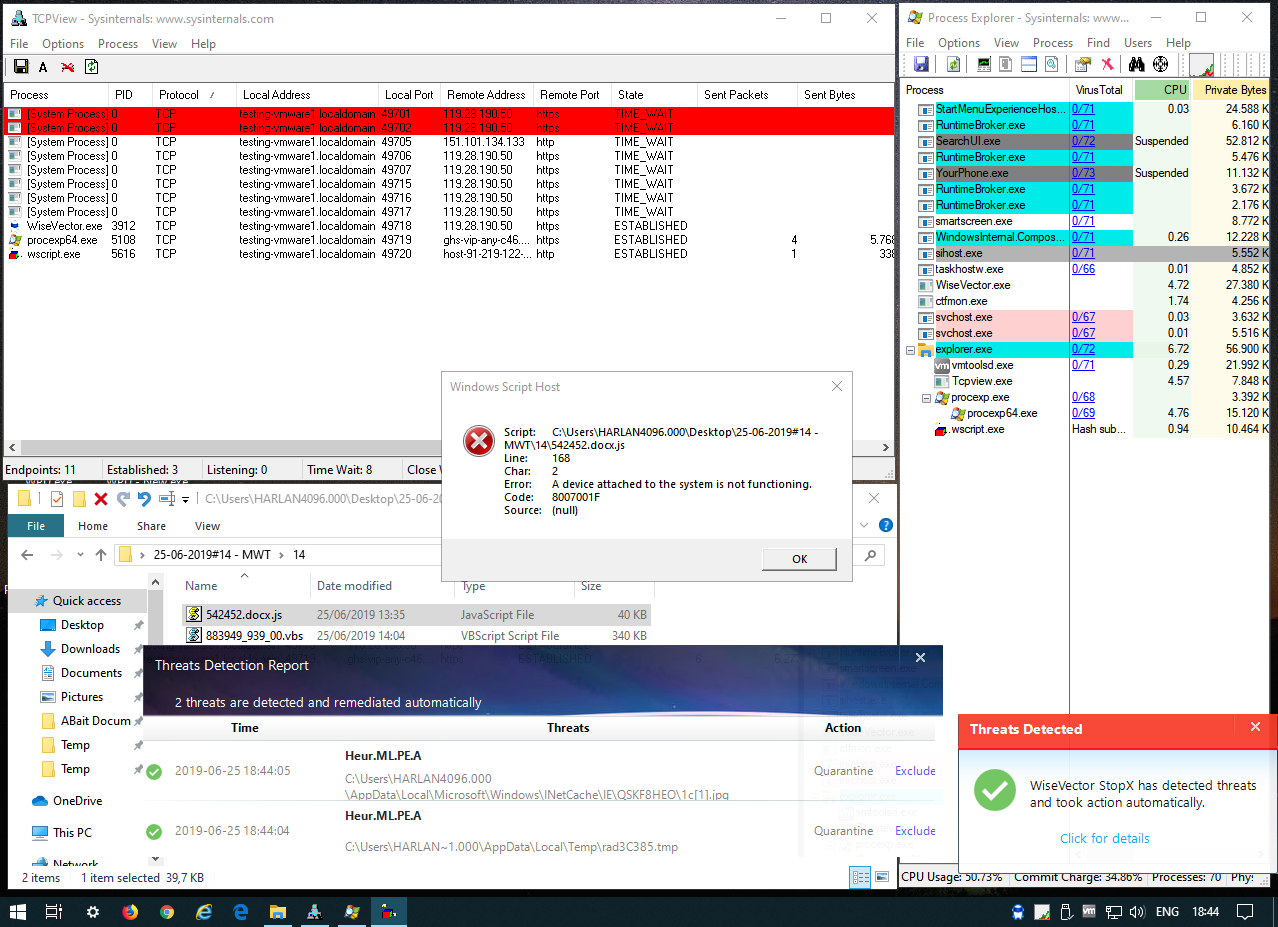The image size is (1278, 927).
Task: Open View menu in Process Explorer
Action: click(1006, 43)
